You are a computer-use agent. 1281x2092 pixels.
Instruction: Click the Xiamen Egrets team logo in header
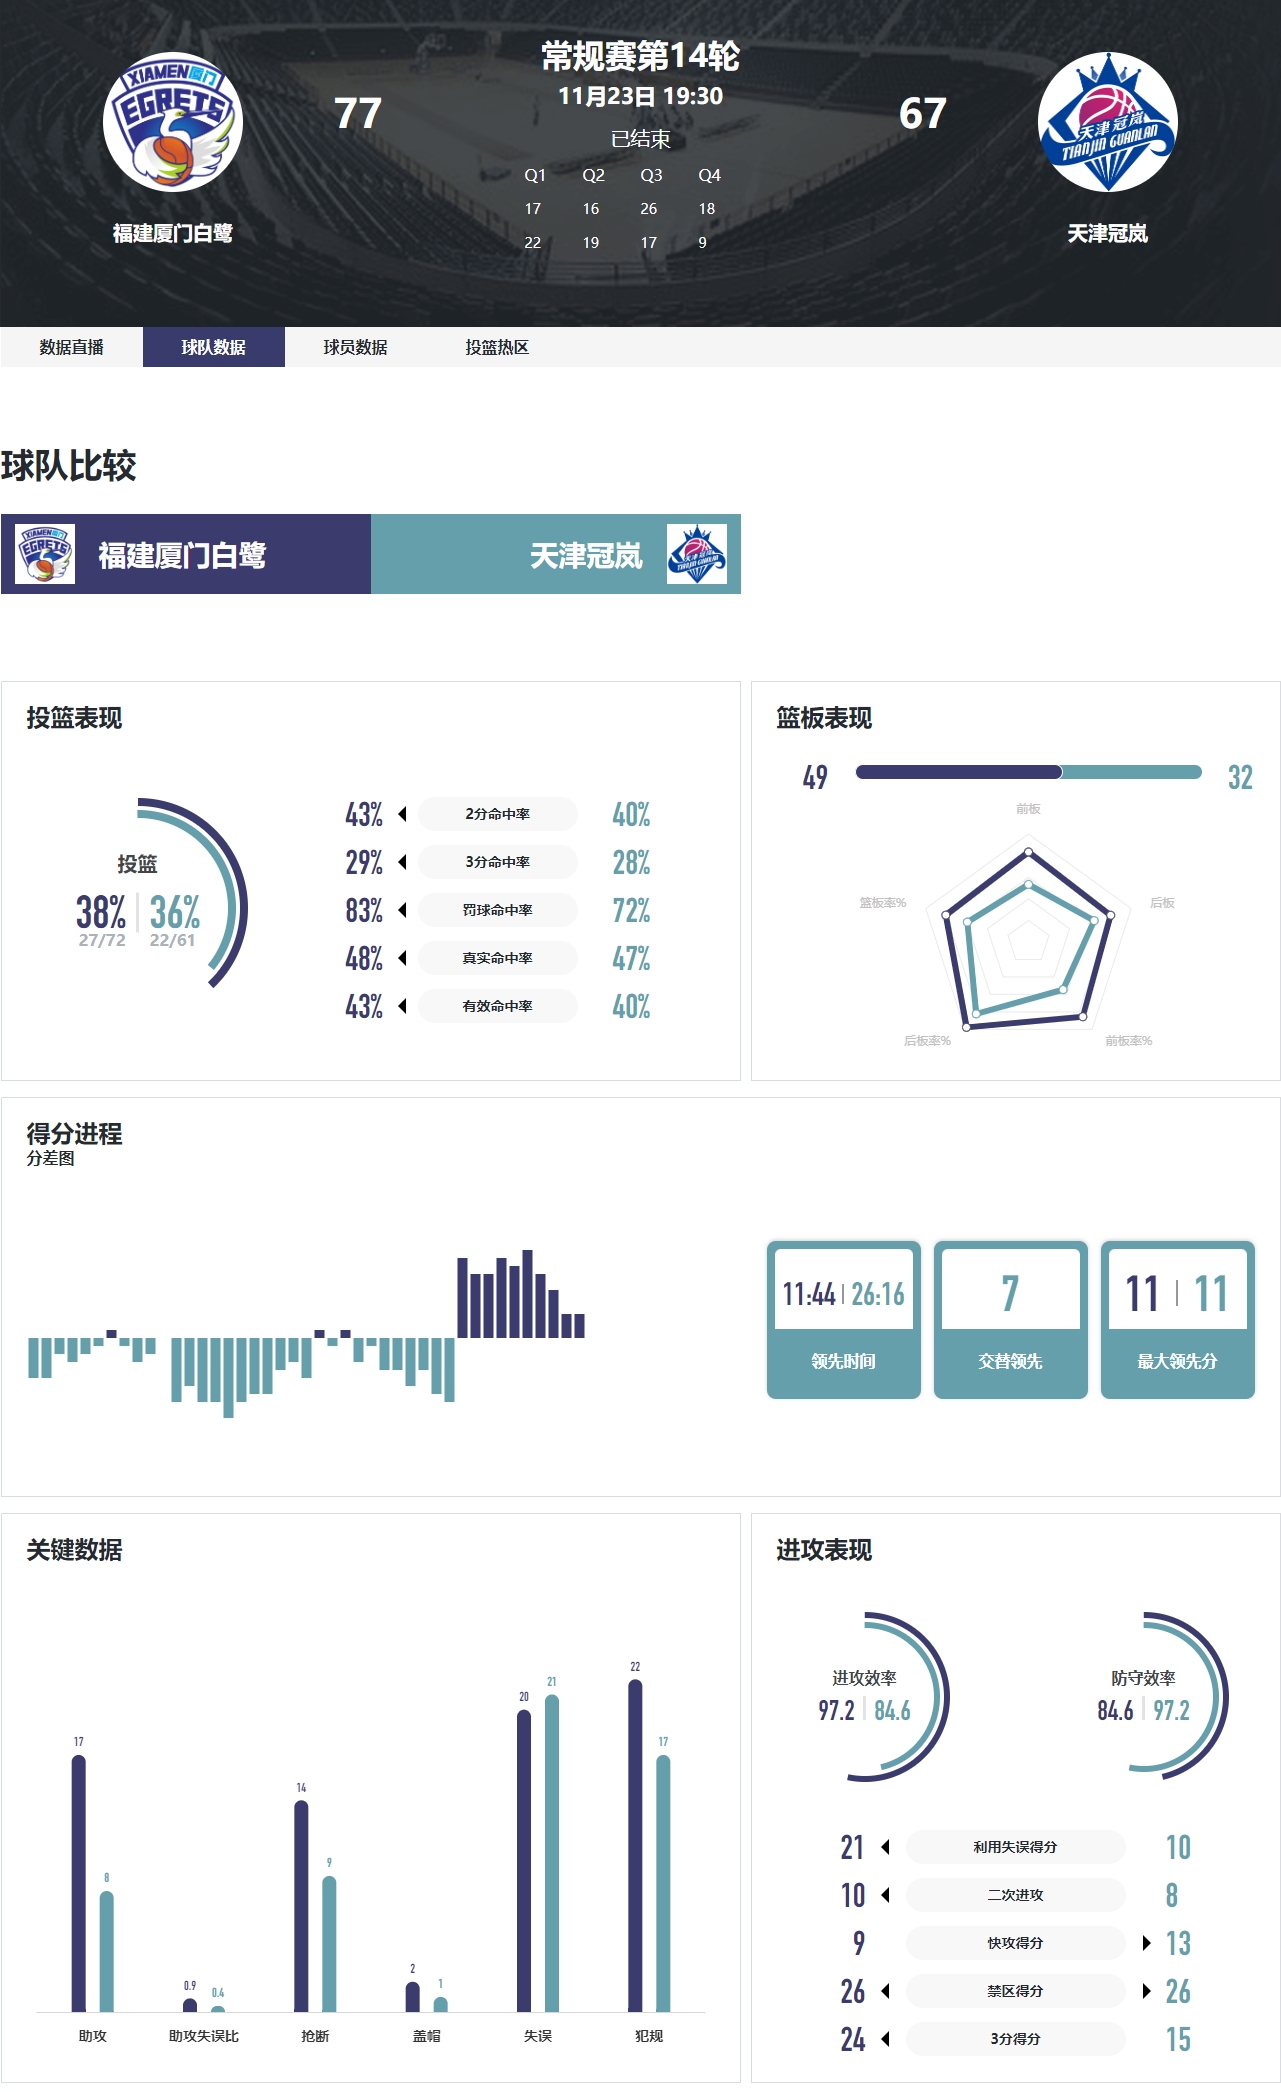(173, 122)
